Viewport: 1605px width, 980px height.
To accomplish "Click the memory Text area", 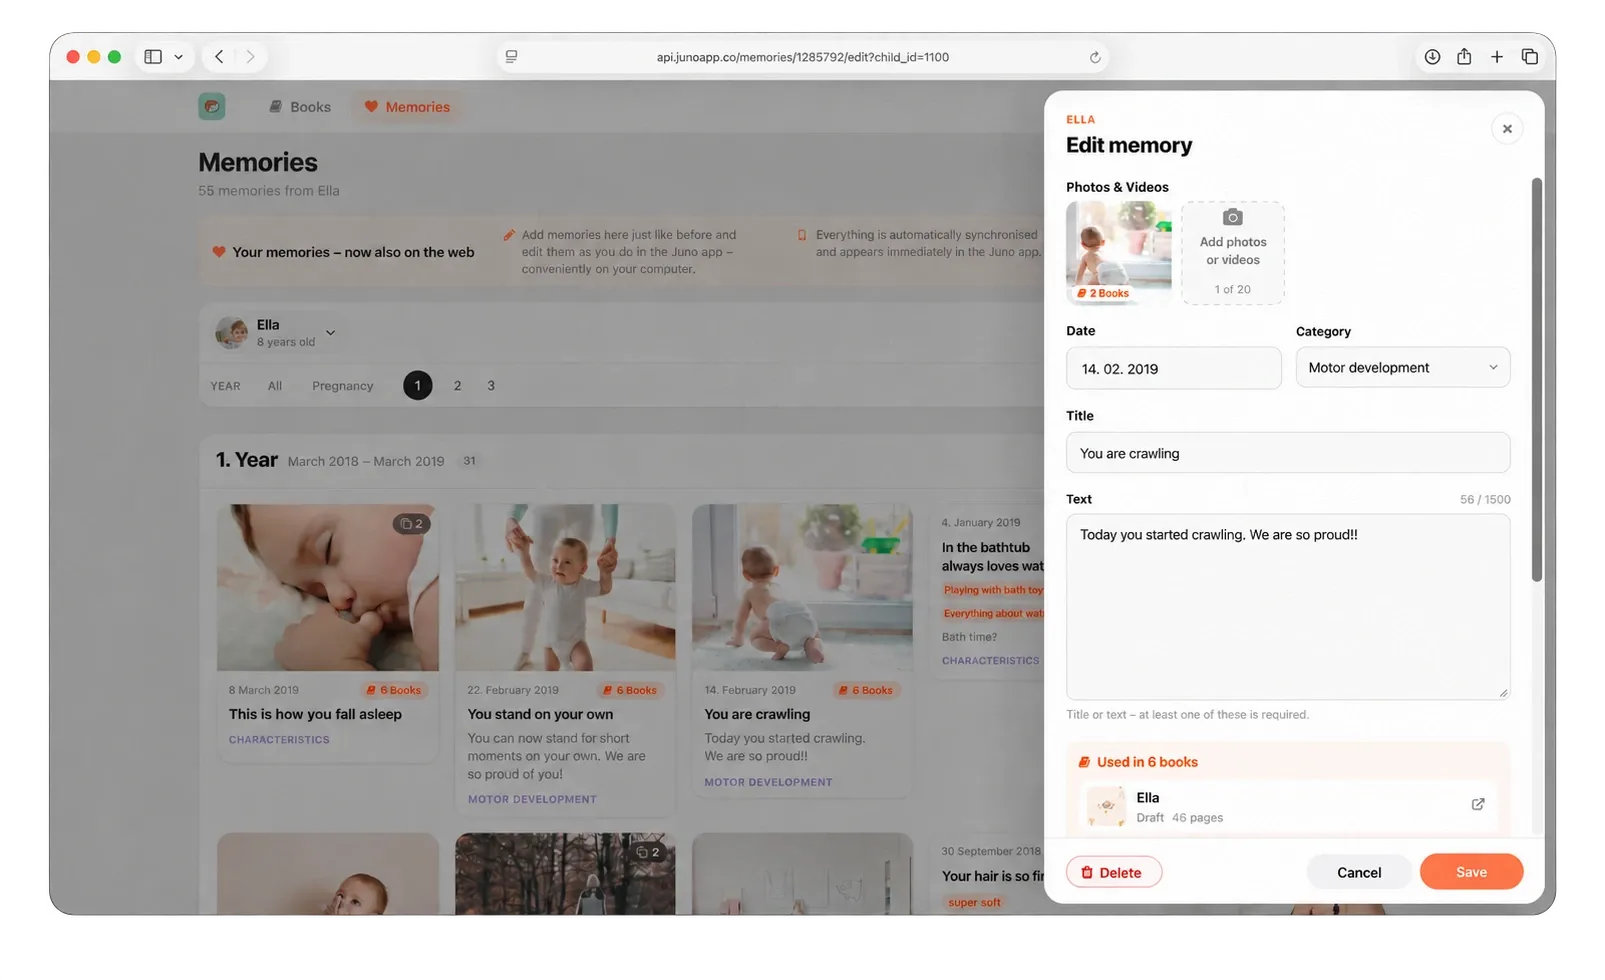I will coord(1287,607).
